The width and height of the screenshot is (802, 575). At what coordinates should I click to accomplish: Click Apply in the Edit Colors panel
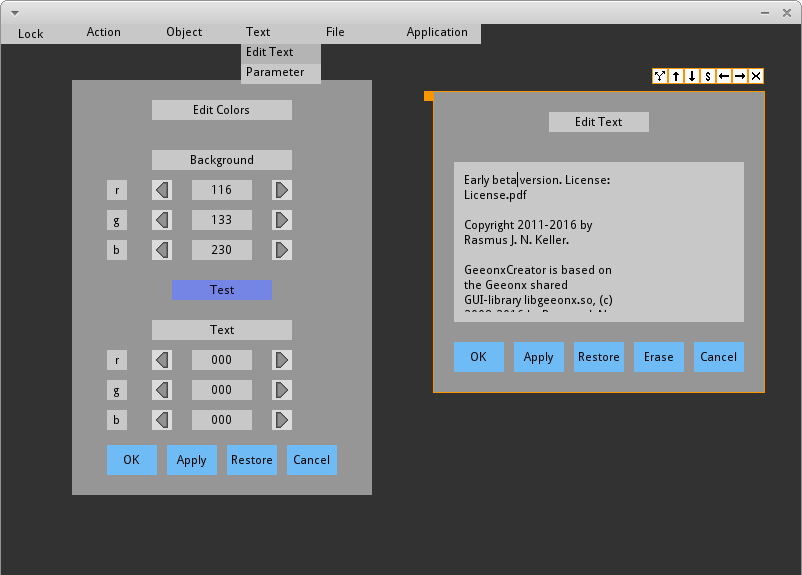[192, 460]
